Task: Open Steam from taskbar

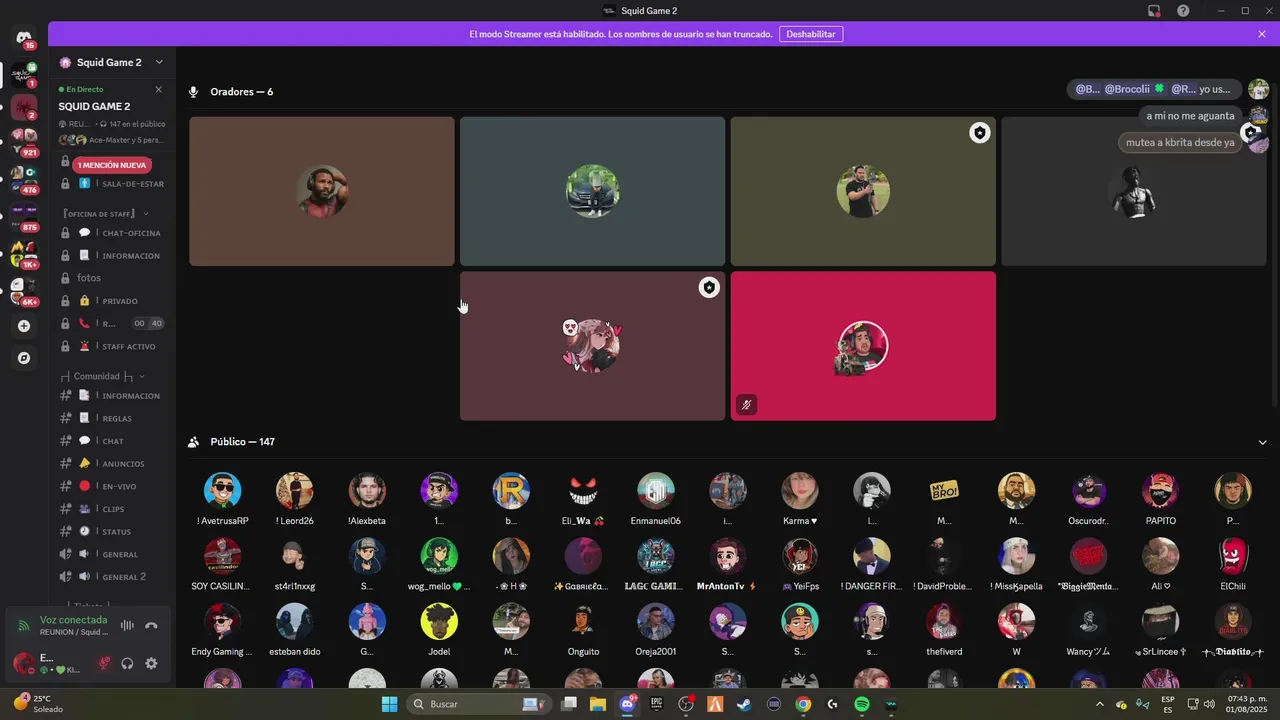Action: (744, 704)
